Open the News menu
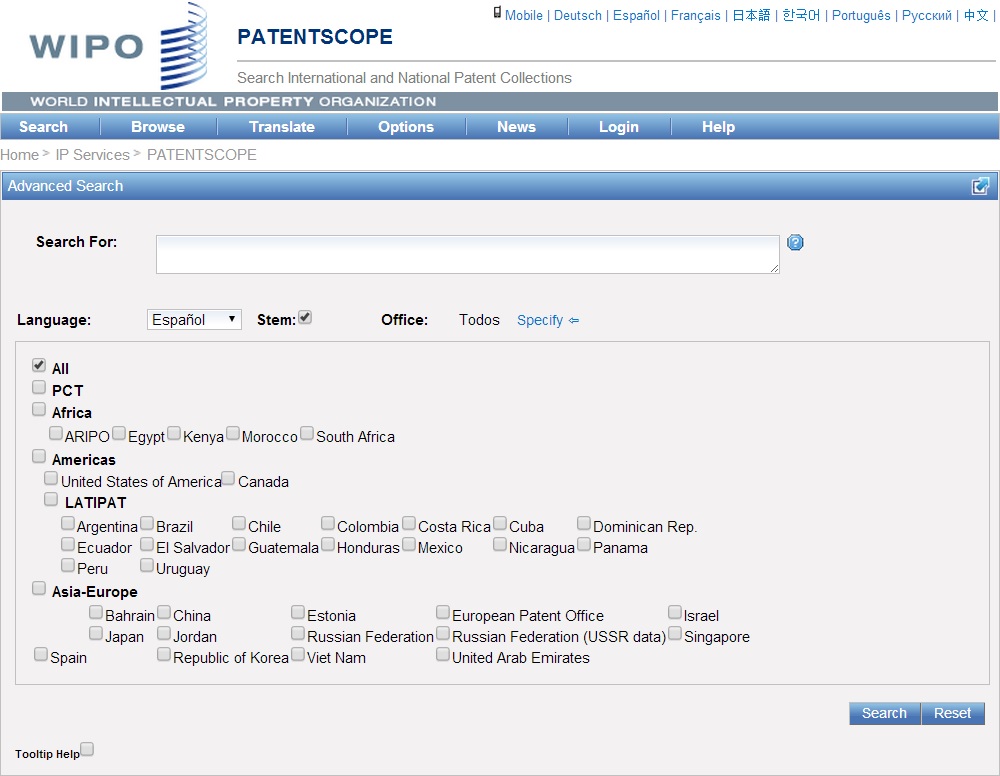This screenshot has height=776, width=1000. pyautogui.click(x=517, y=127)
